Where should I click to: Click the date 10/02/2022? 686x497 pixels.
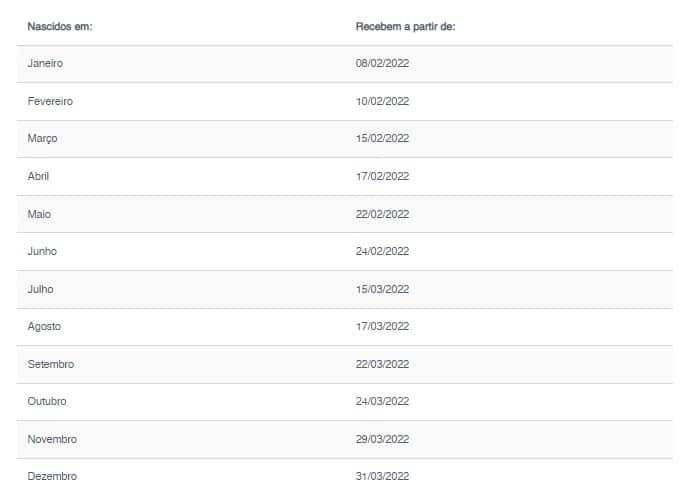click(382, 102)
